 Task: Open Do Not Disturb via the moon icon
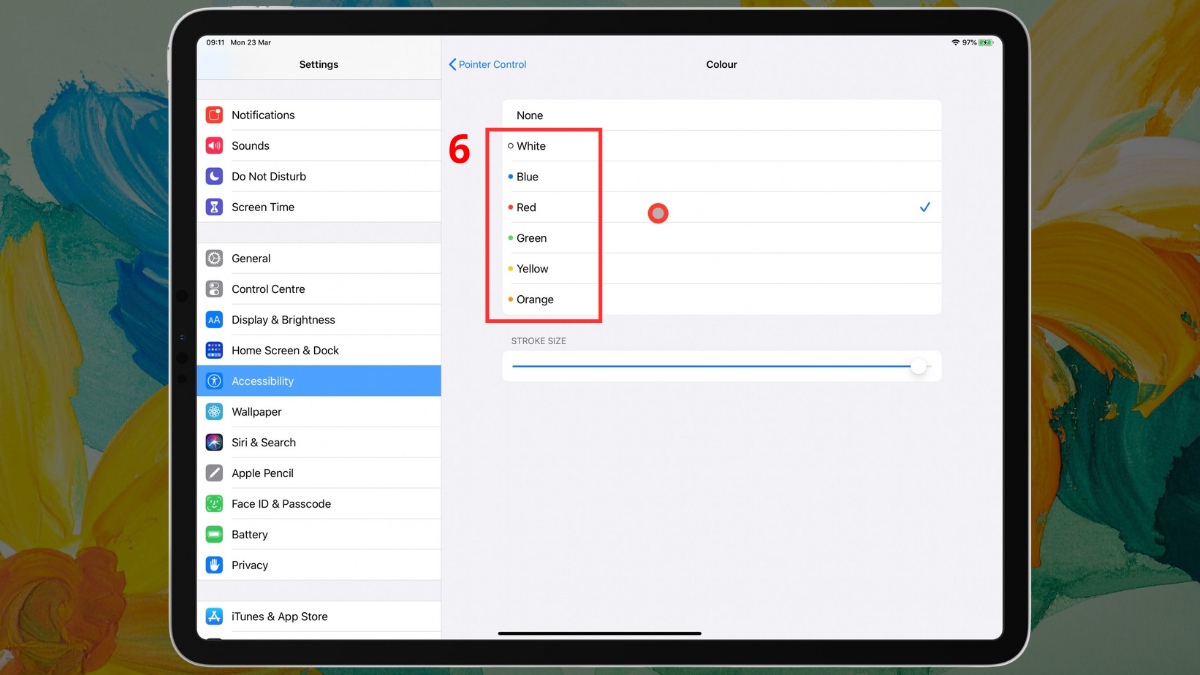213,176
